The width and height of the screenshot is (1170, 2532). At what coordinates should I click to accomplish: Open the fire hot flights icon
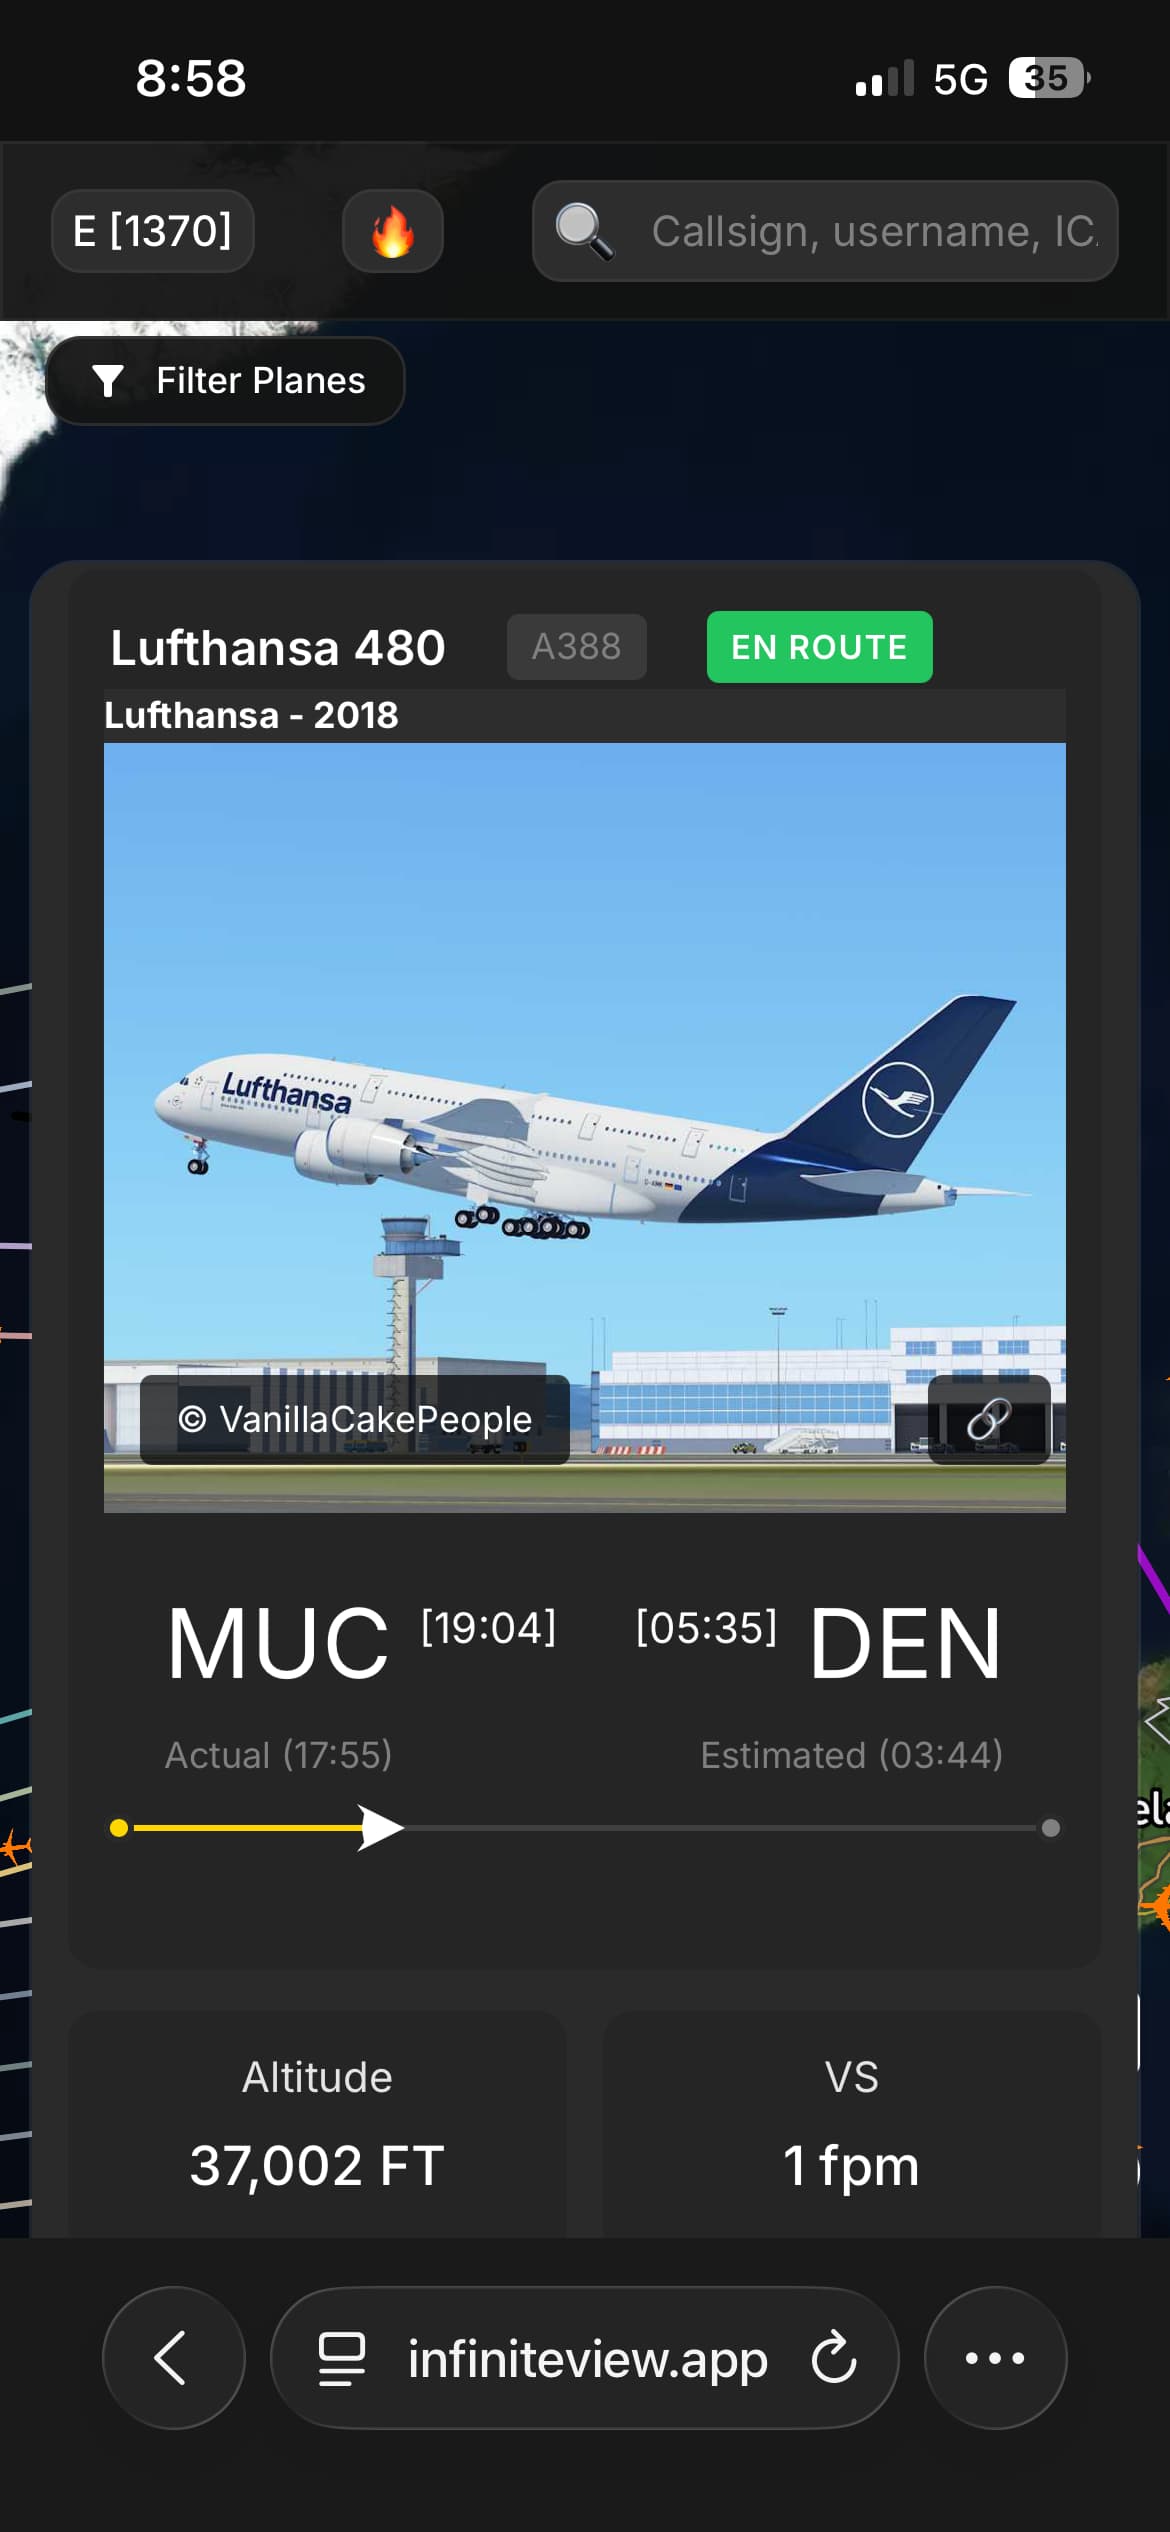(x=392, y=231)
